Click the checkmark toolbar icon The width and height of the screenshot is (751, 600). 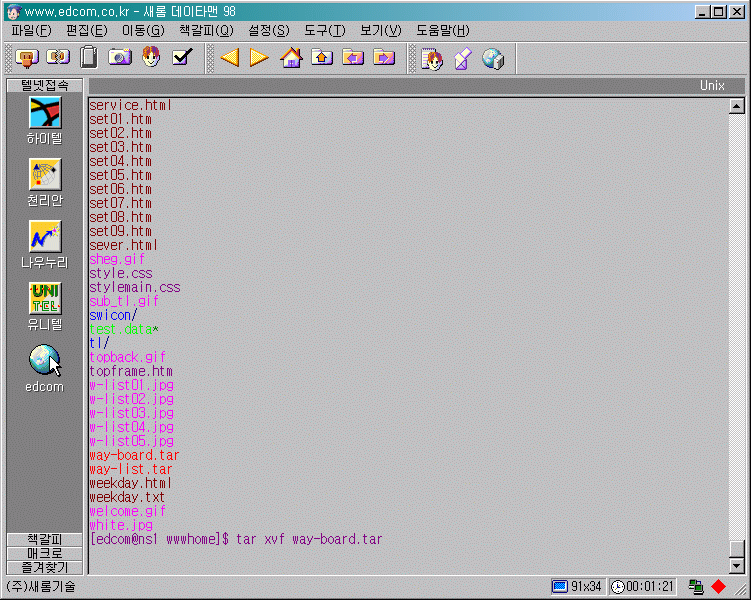pyautogui.click(x=182, y=57)
